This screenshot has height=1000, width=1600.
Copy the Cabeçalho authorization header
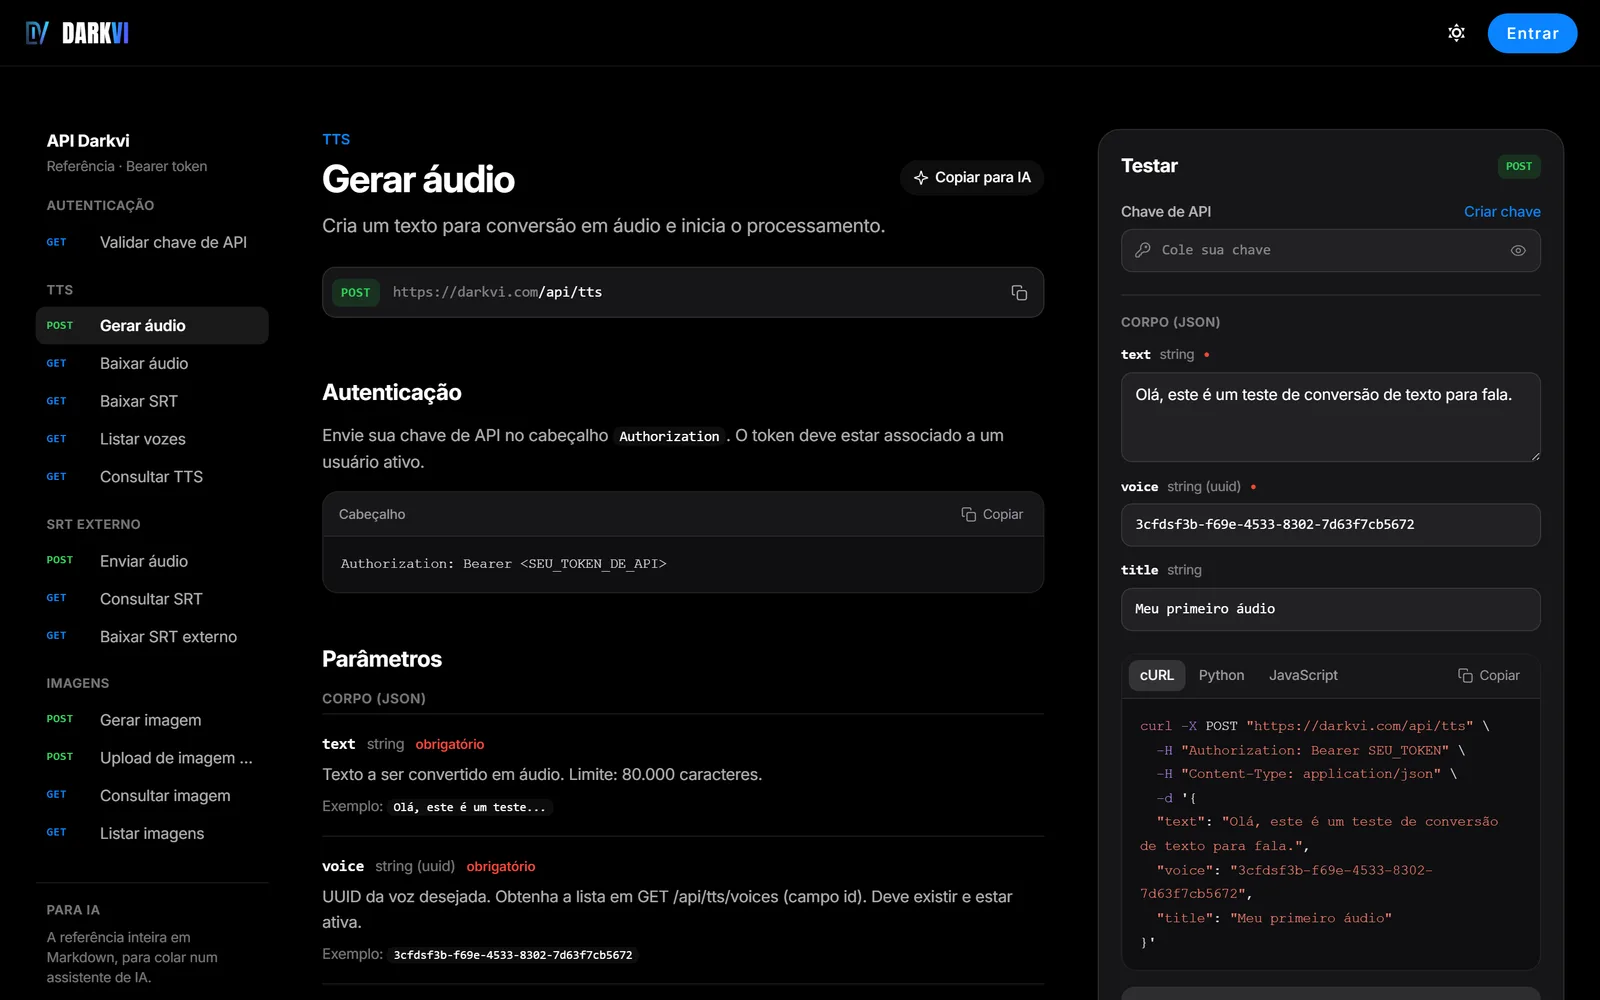(992, 514)
